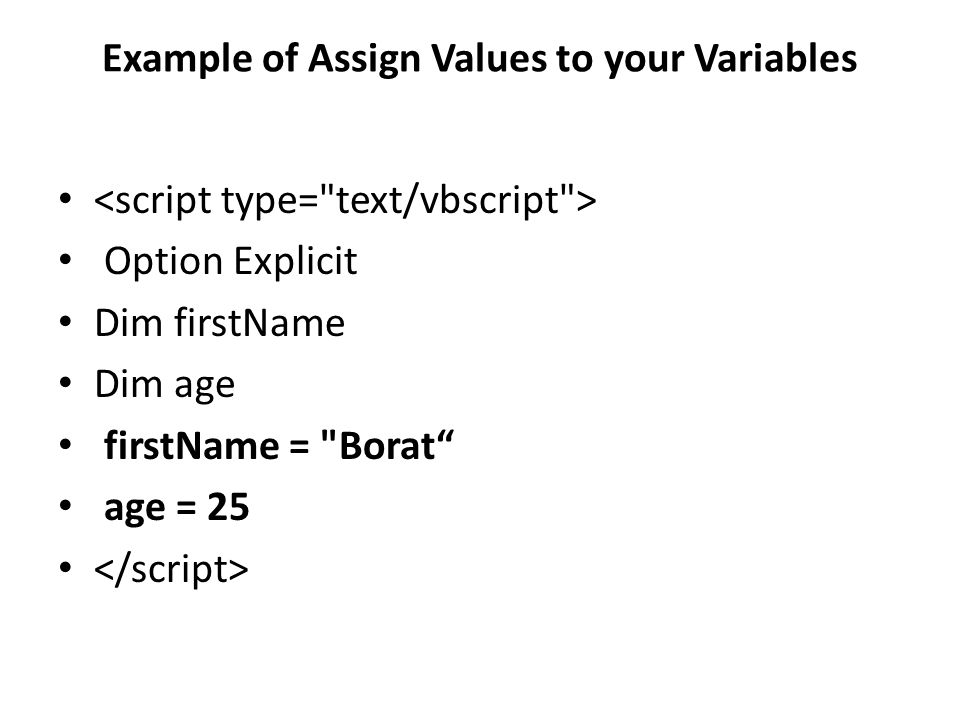
Task: Click the closing </script> tag line
Action: [x=171, y=569]
